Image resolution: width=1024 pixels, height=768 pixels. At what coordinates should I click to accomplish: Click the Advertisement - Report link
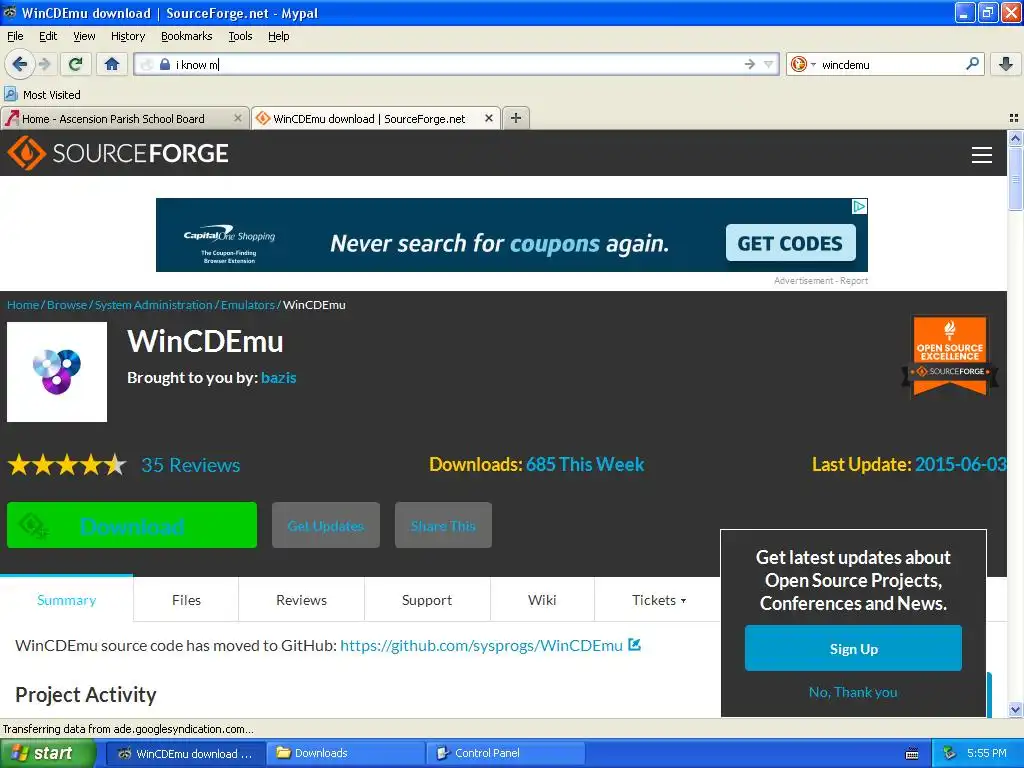pos(821,281)
